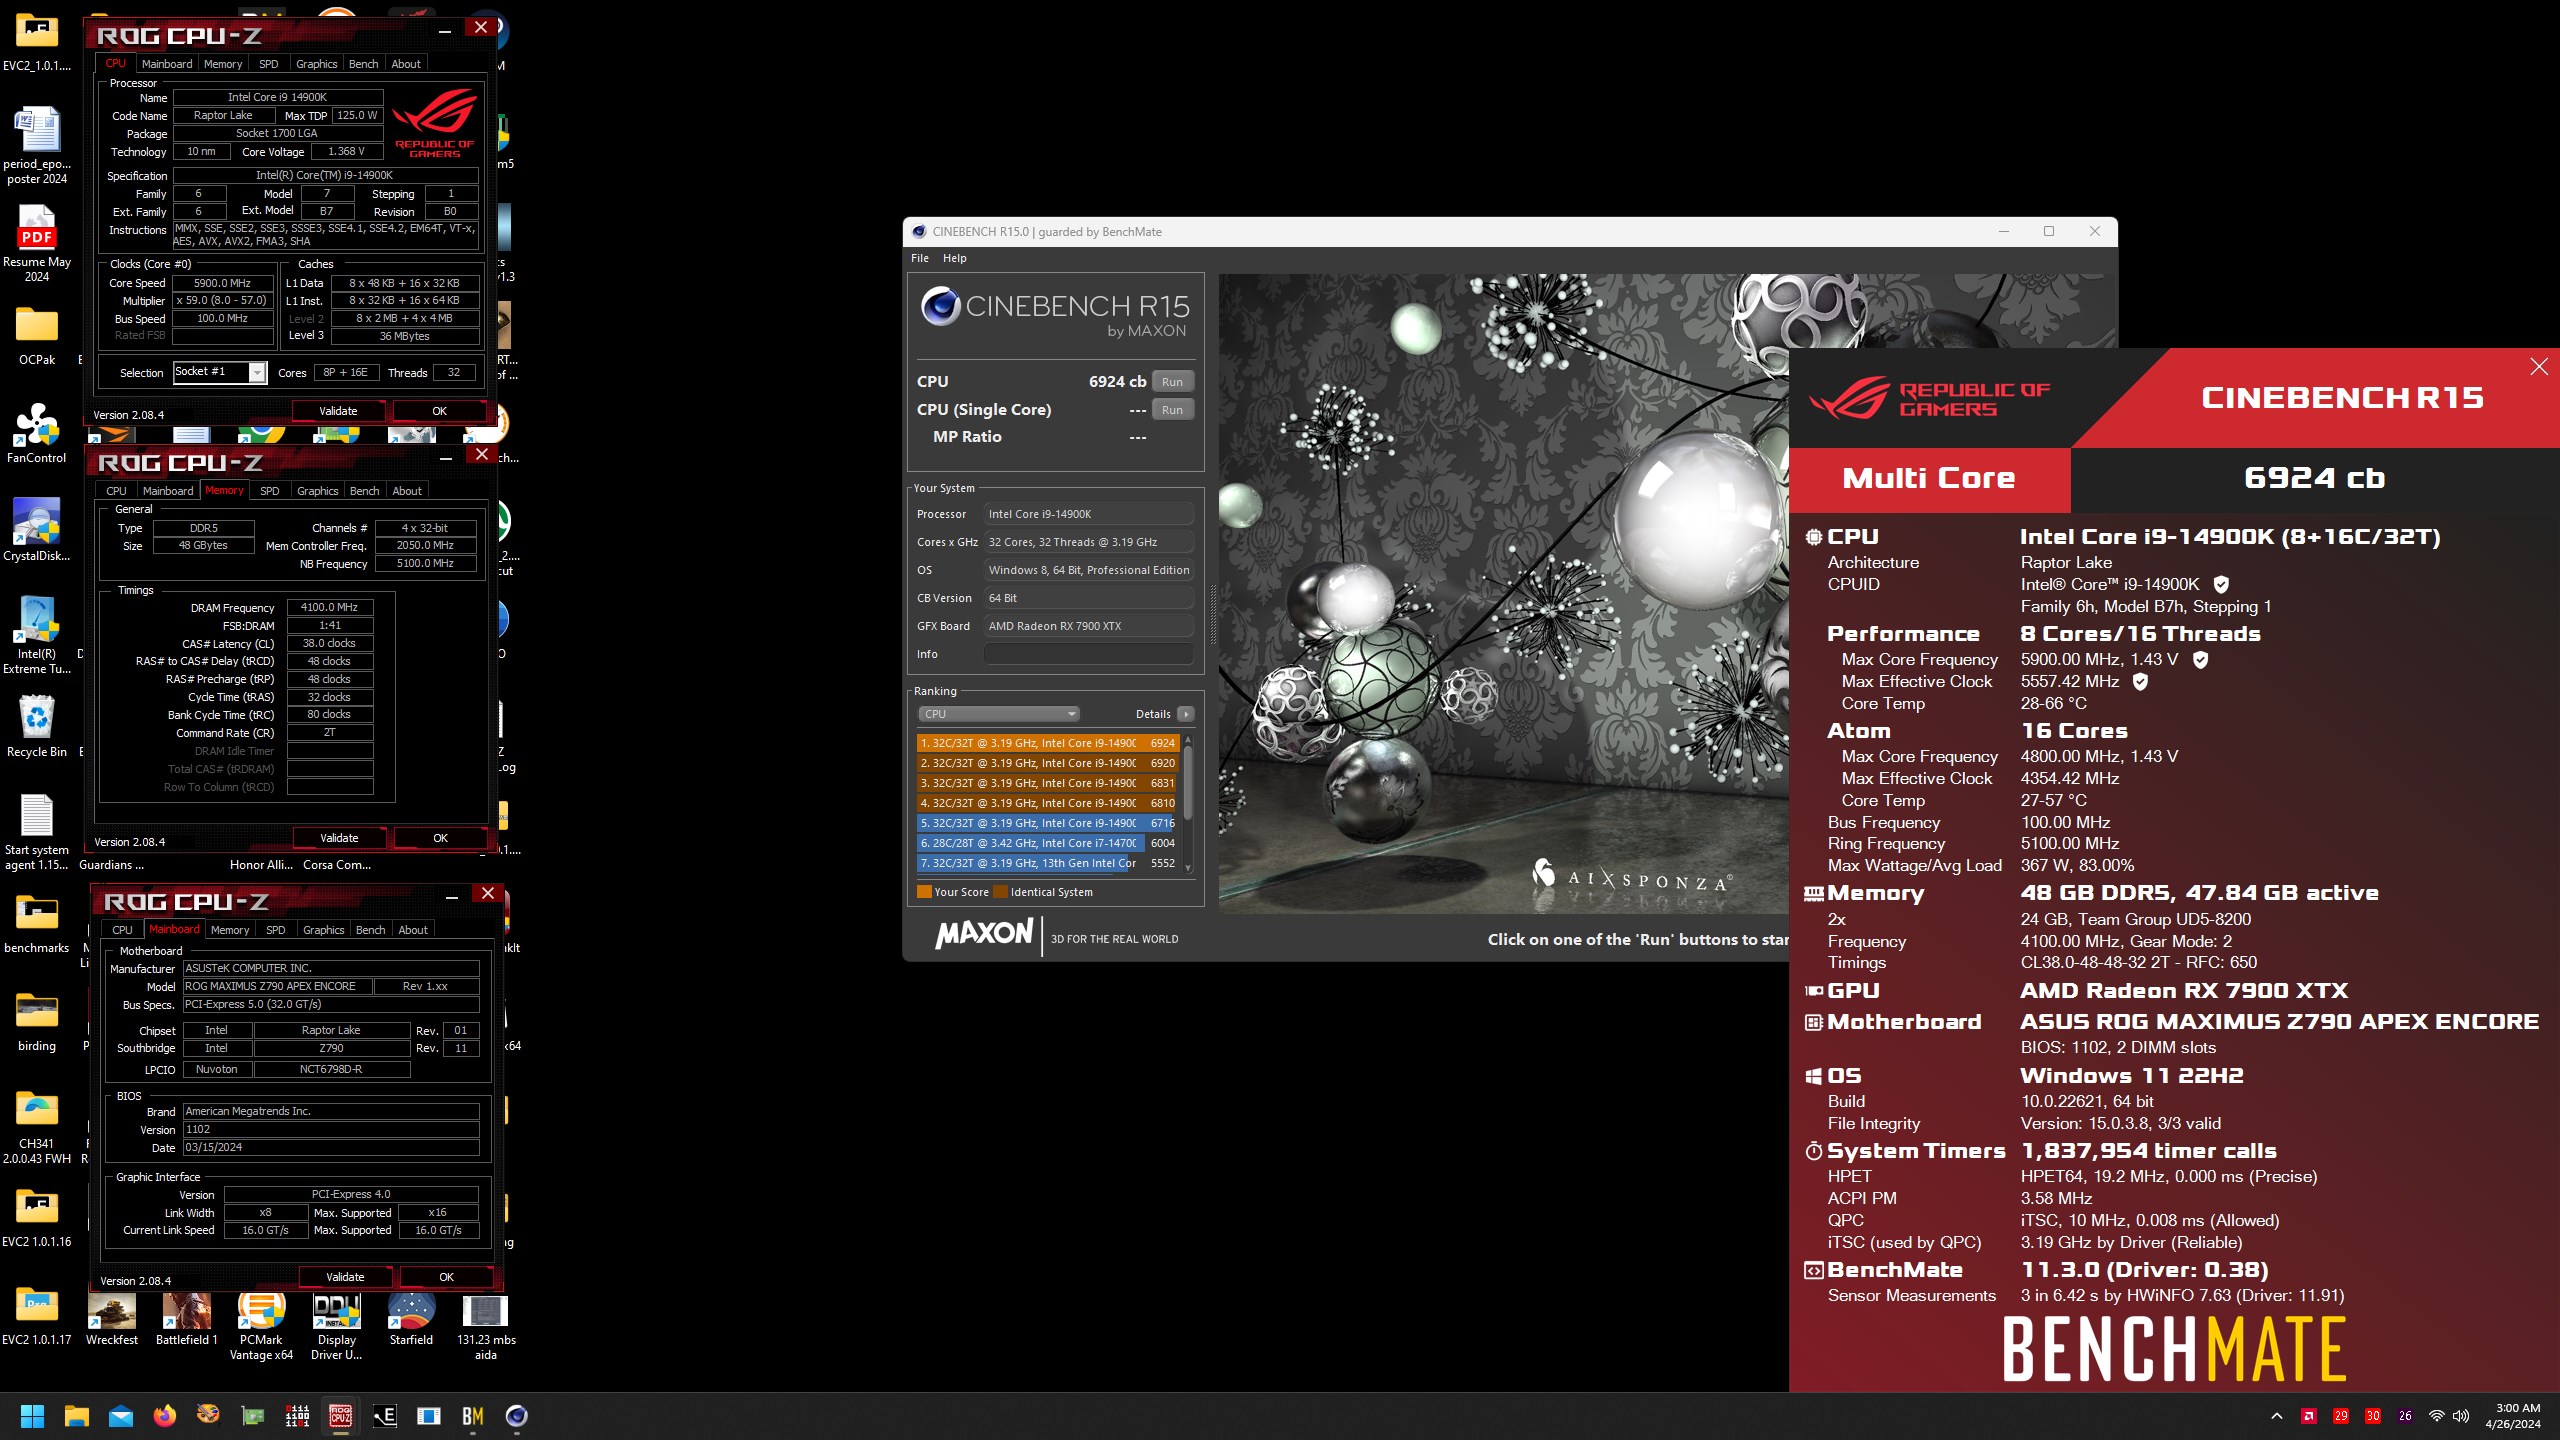Launch the FanControl desktop shortcut
This screenshot has width=2560, height=1440.
(37, 433)
